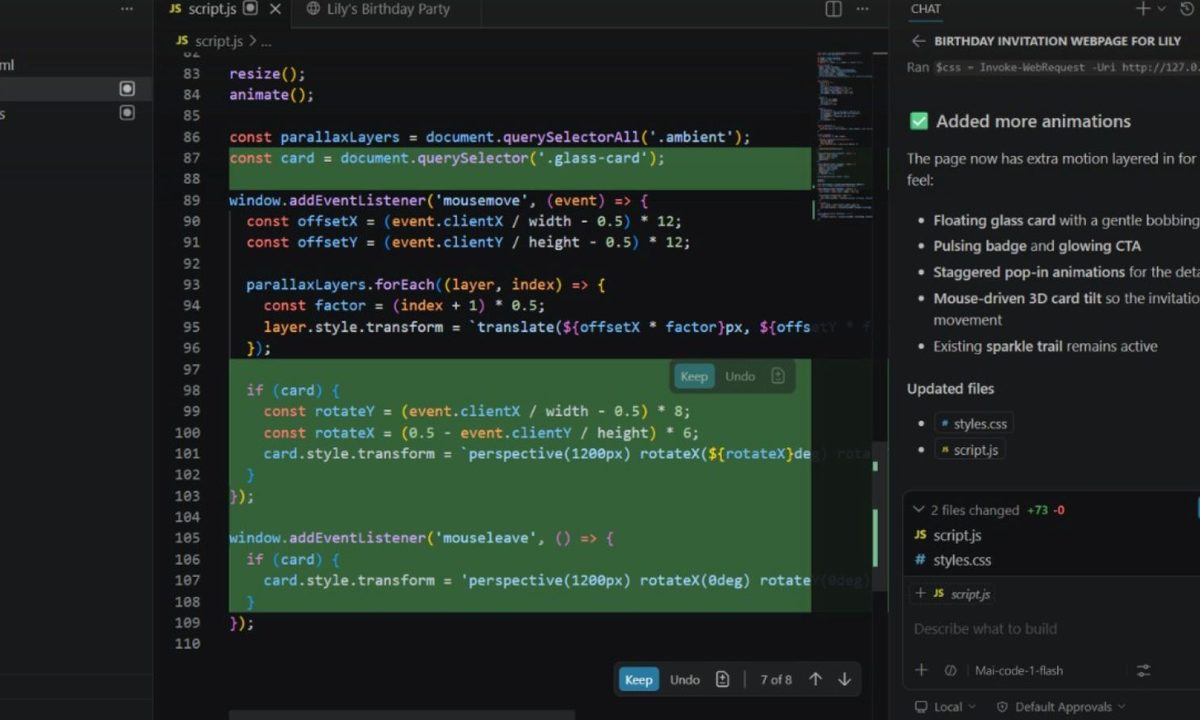This screenshot has height=720, width=1200.
Task: Keep the inline change in the code hunk
Action: click(x=694, y=376)
